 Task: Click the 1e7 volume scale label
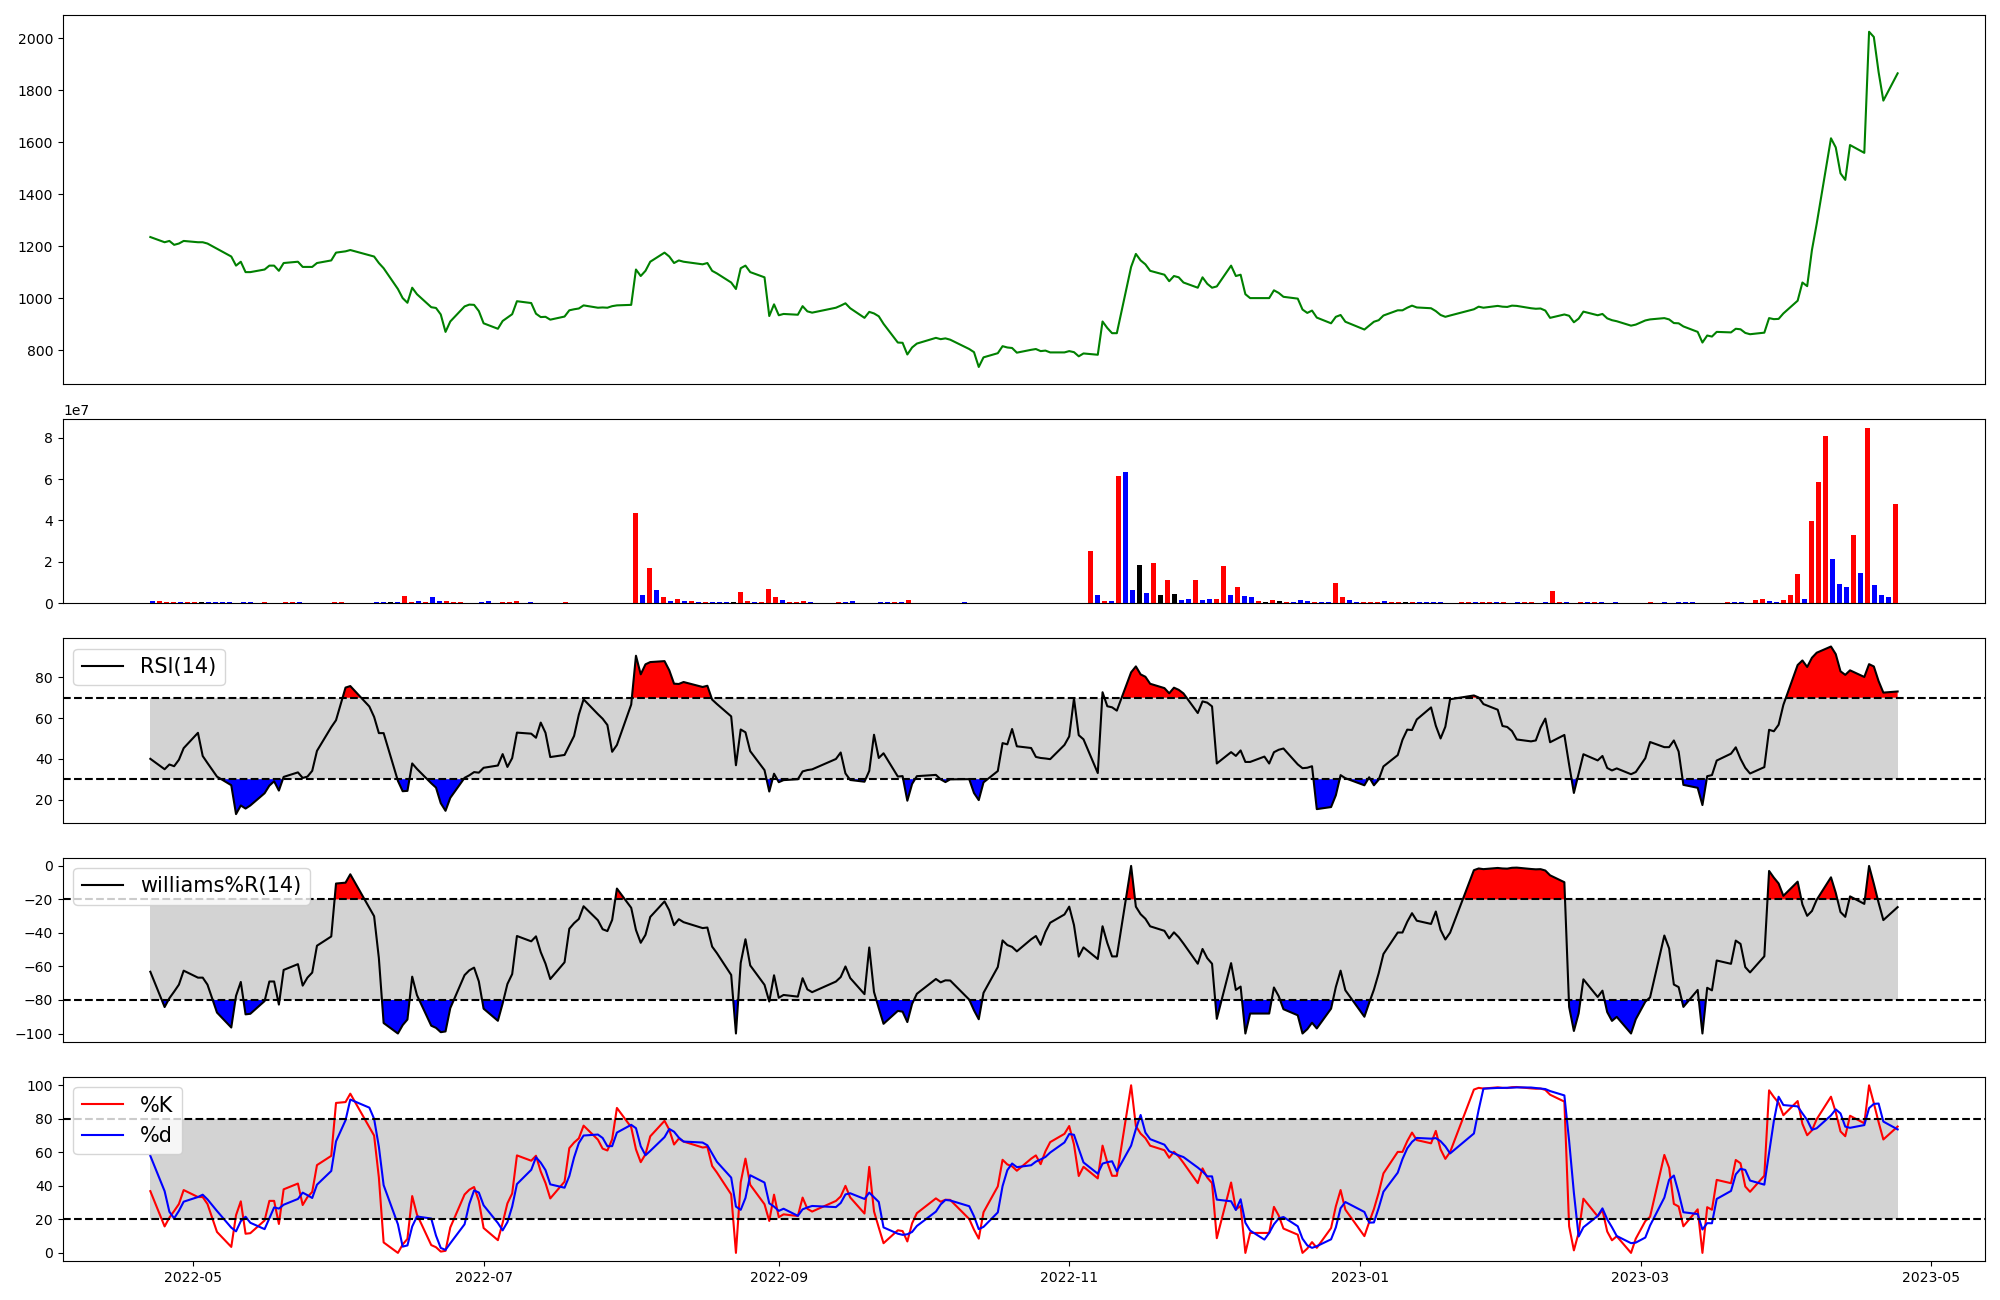(x=76, y=411)
